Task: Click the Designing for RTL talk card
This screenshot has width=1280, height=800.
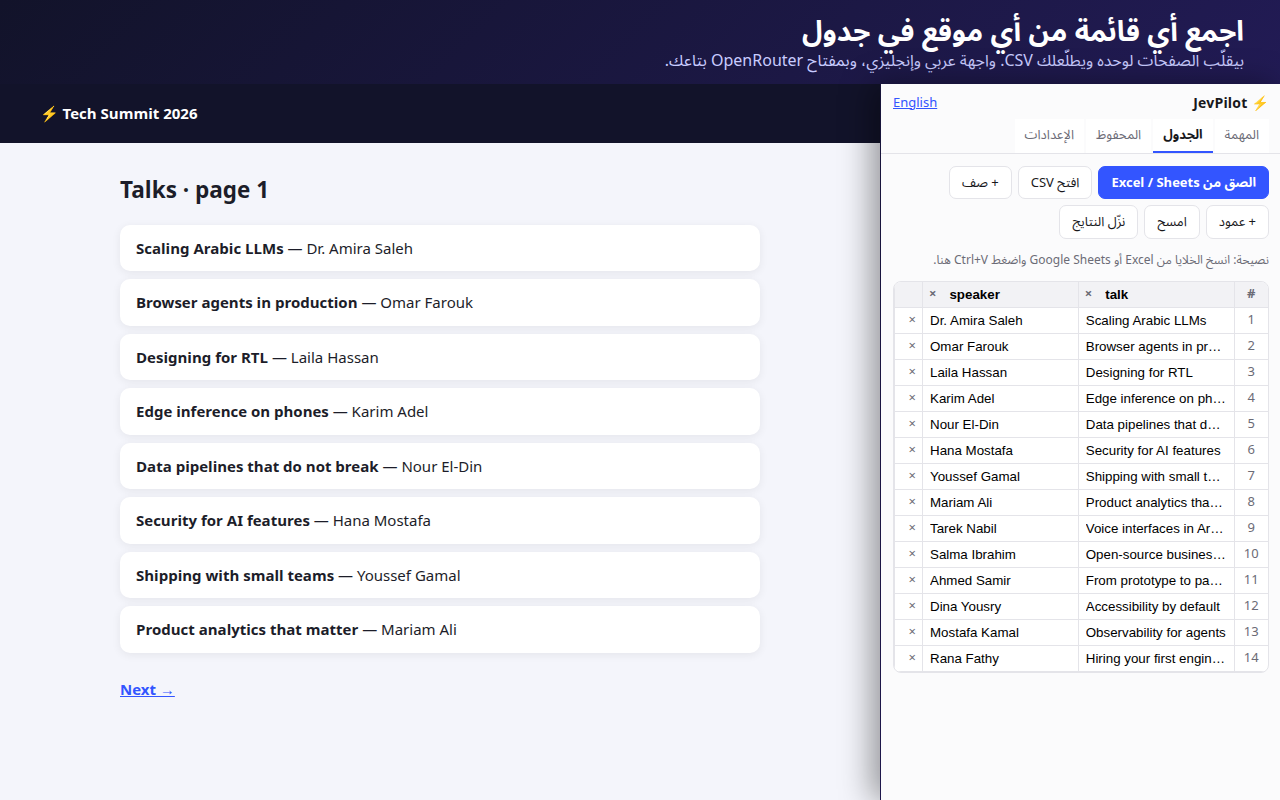Action: [440, 357]
